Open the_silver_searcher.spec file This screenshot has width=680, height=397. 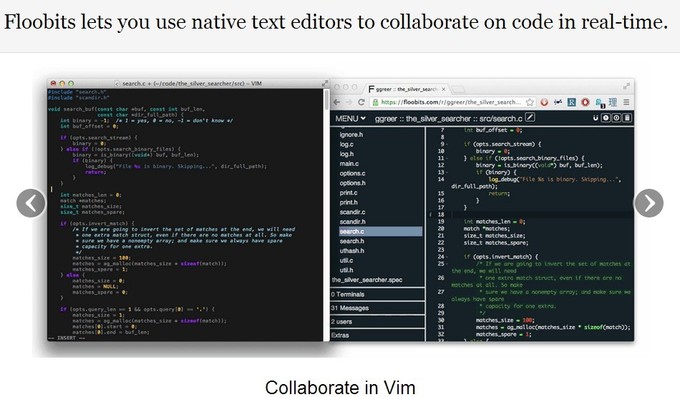tap(367, 280)
